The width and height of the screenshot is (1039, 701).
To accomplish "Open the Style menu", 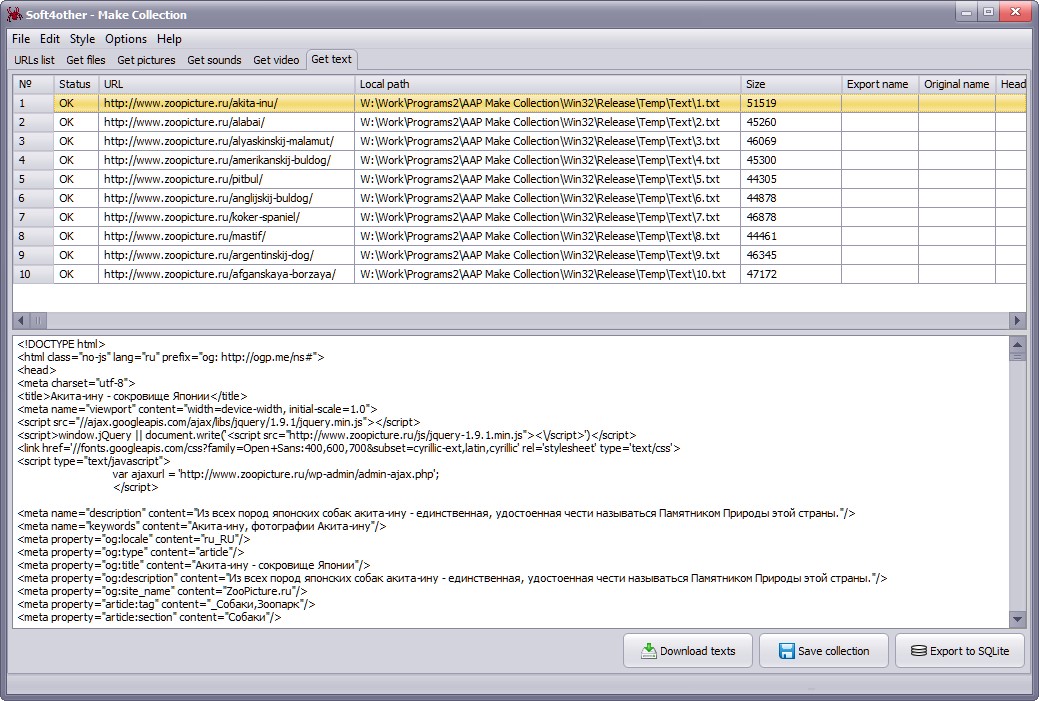I will pyautogui.click(x=82, y=39).
